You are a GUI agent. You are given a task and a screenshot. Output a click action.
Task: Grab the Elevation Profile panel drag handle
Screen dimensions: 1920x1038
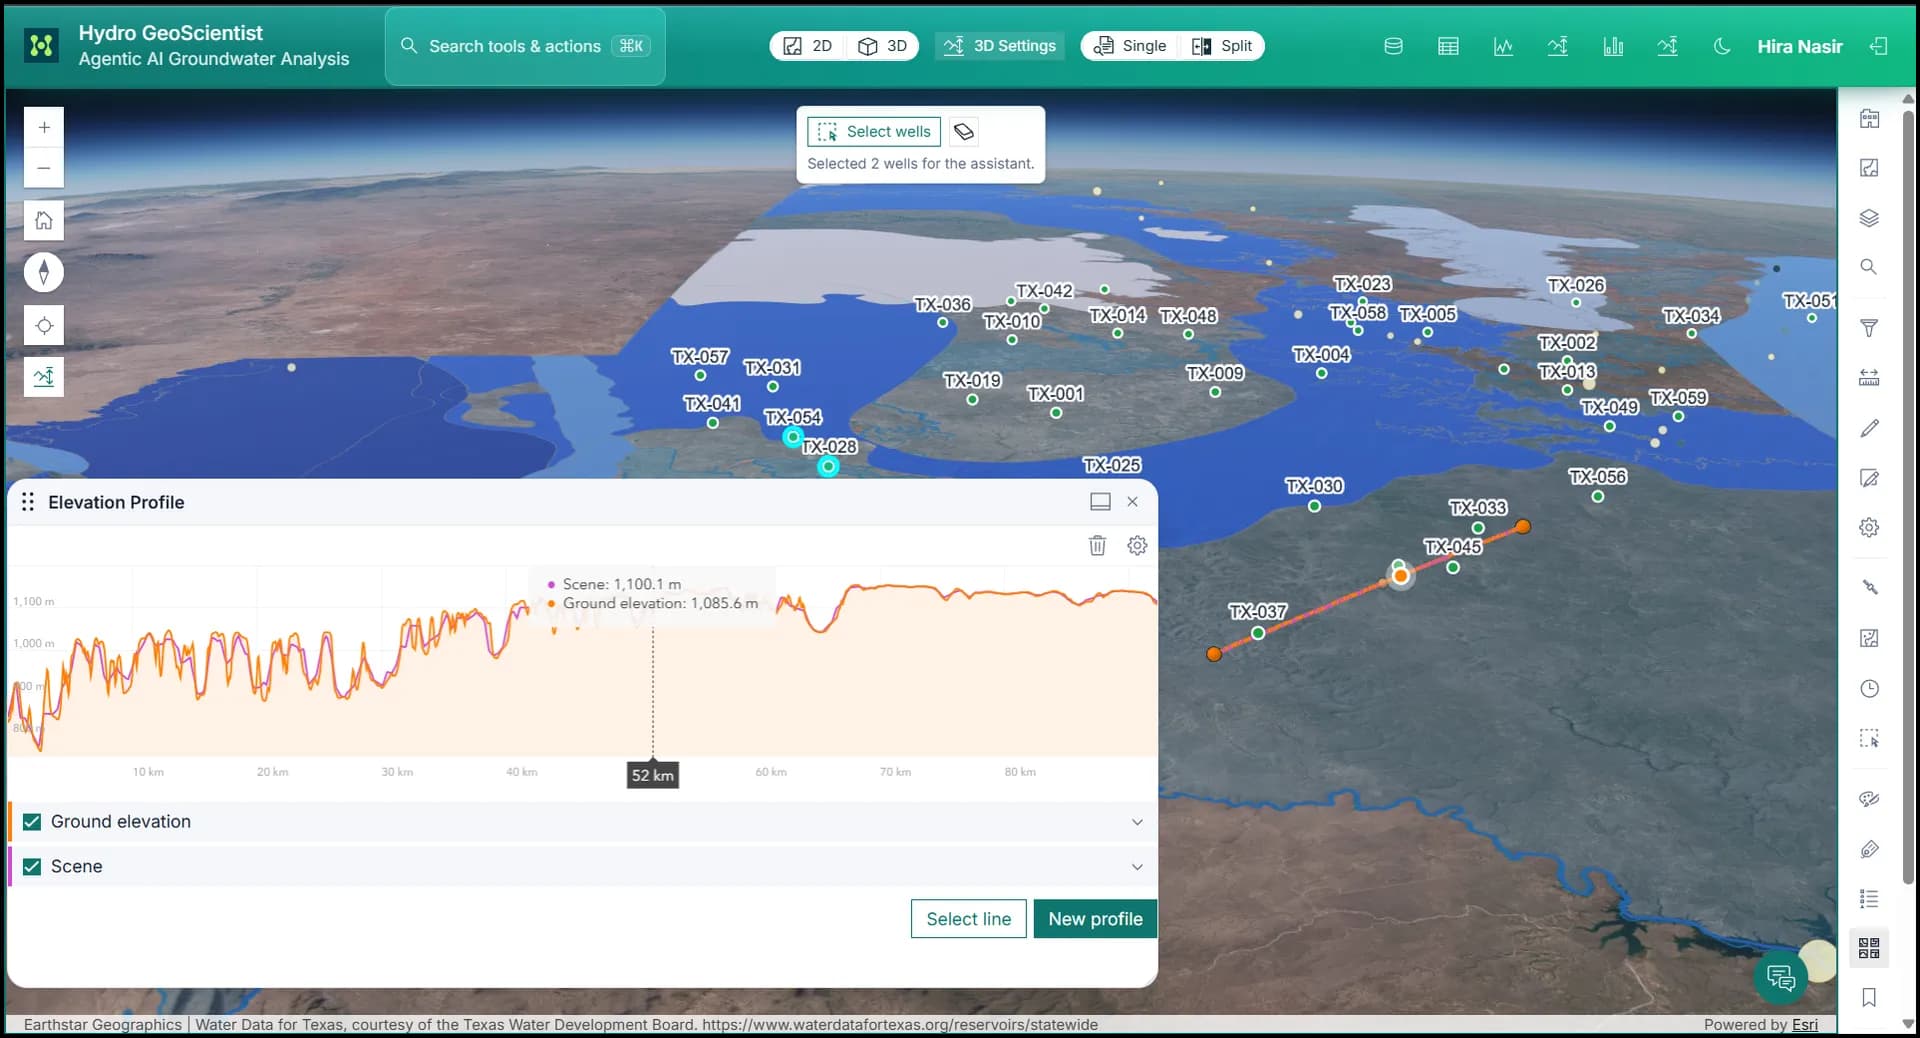pyautogui.click(x=28, y=502)
